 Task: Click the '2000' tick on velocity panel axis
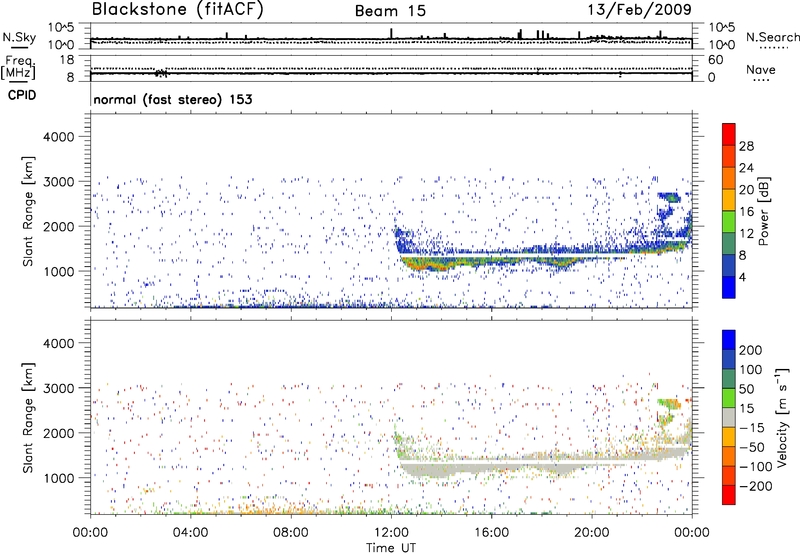pos(58,433)
